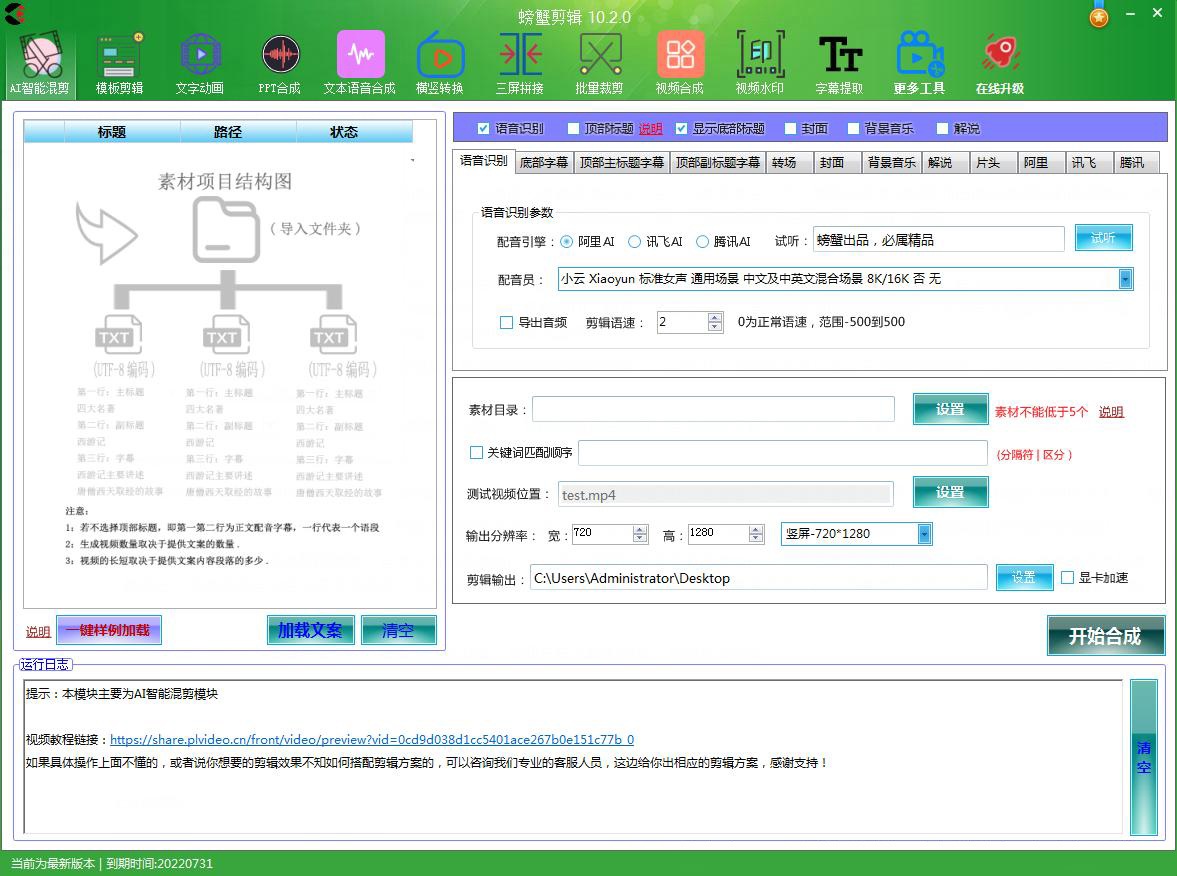Open the 视频水印 video watermark tool
The width and height of the screenshot is (1177, 876).
(760, 62)
